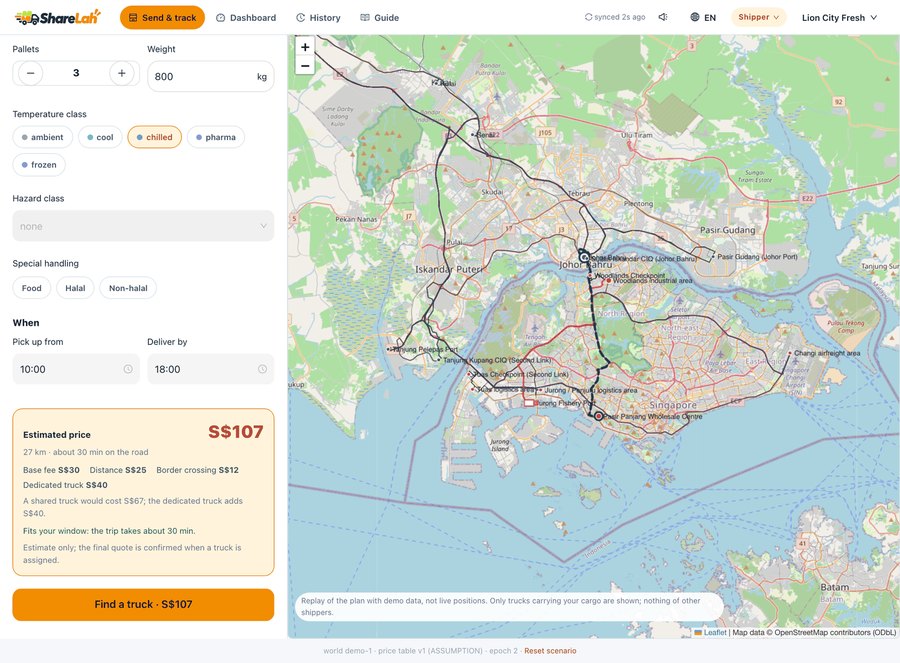
Task: Select chilled temperature class
Action: point(154,137)
